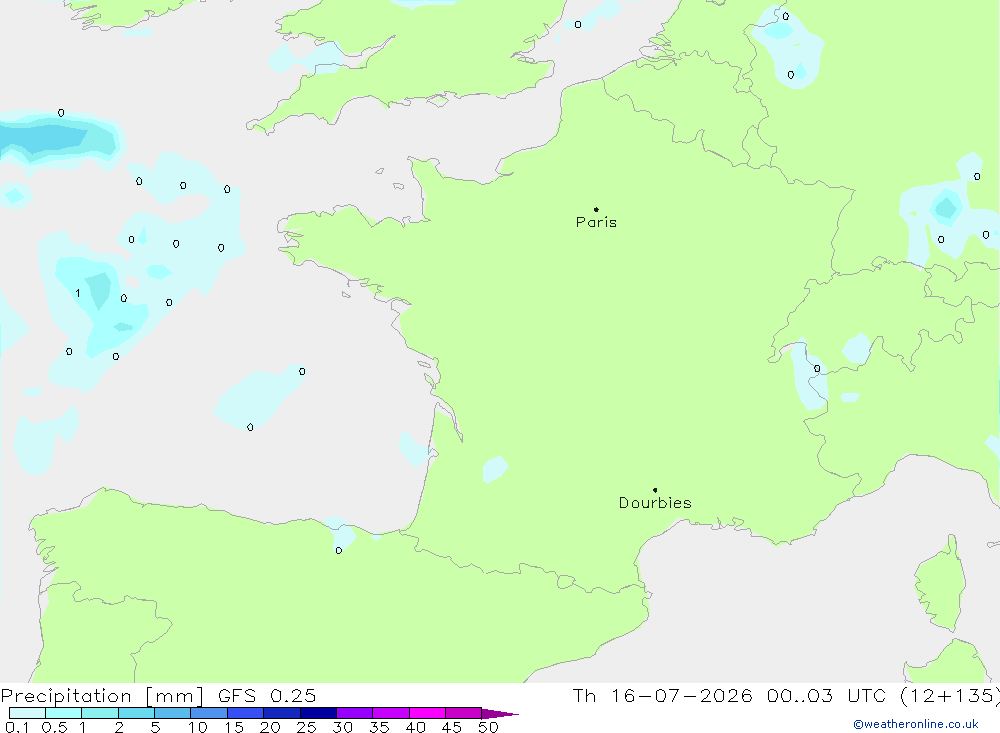Click the "(12+135)" forecast offset text
The height and width of the screenshot is (733, 1000).
[x=949, y=696]
